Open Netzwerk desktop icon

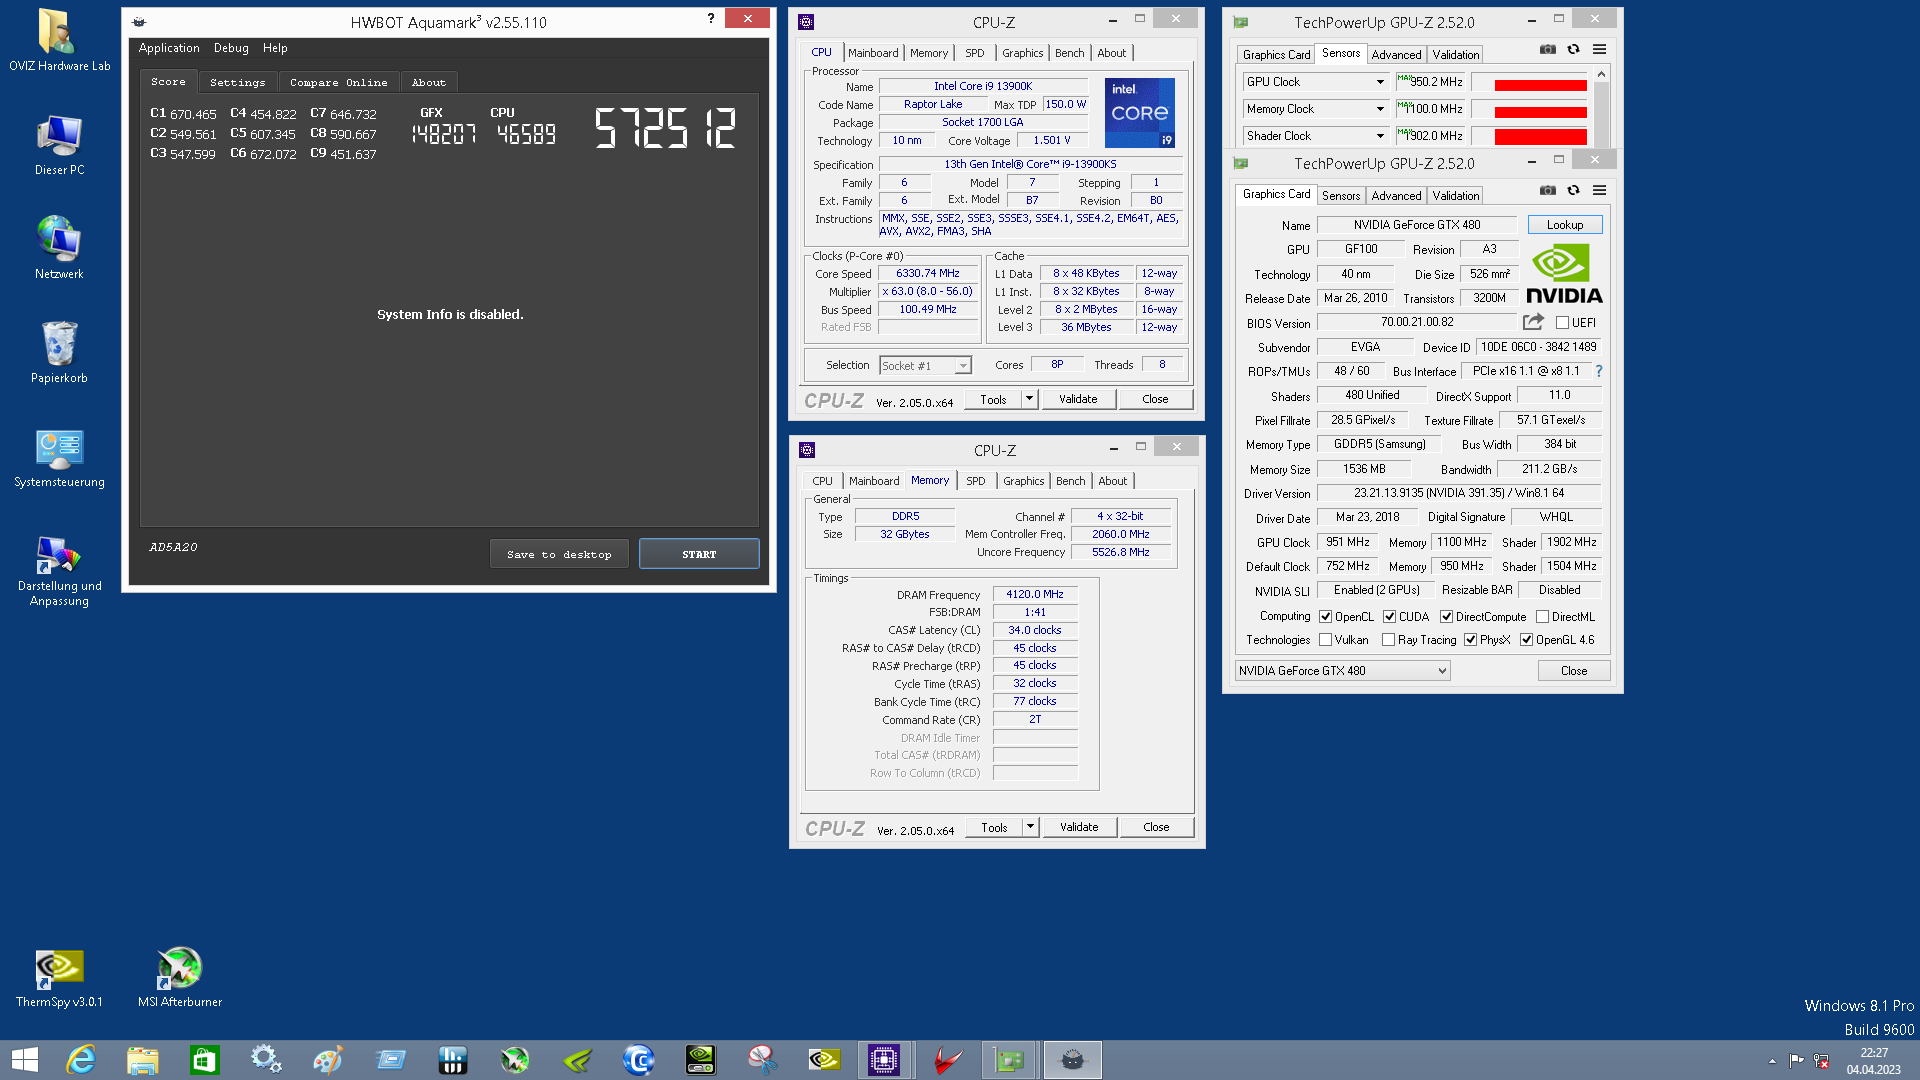(59, 248)
